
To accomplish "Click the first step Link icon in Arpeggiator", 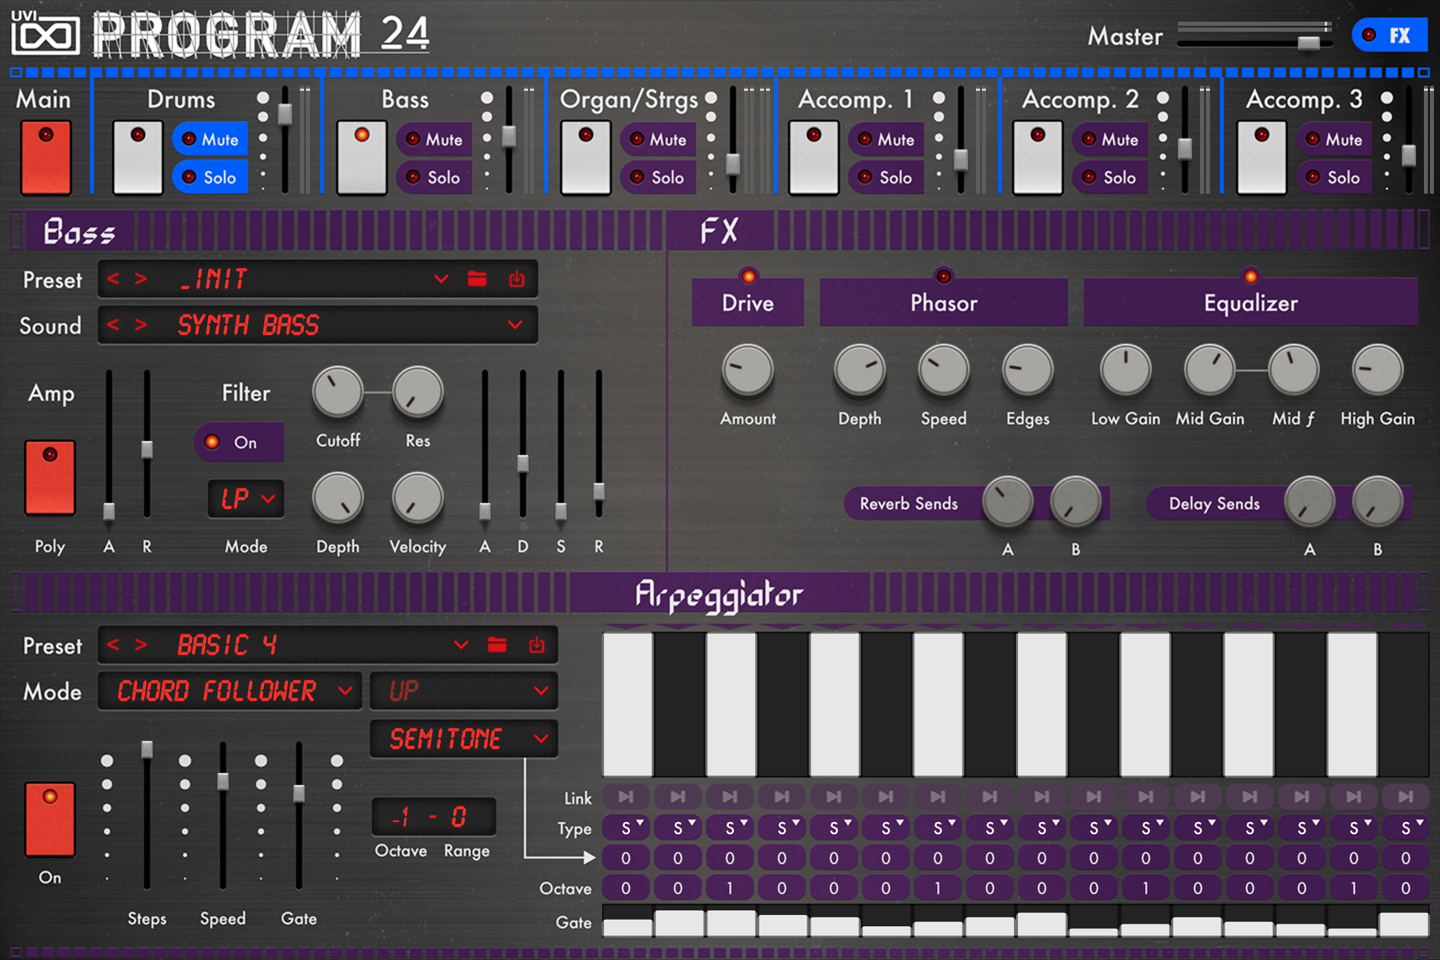I will click(x=626, y=797).
